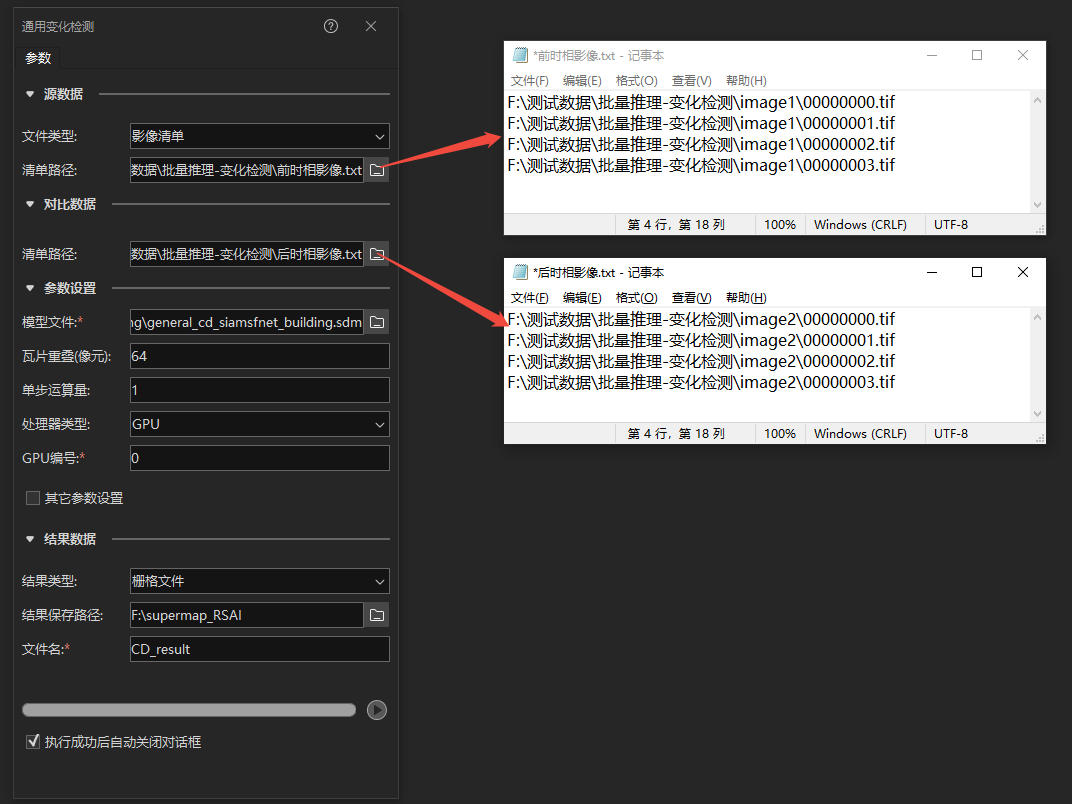
Task: Collapse the 源数据 section
Action: click(30, 94)
